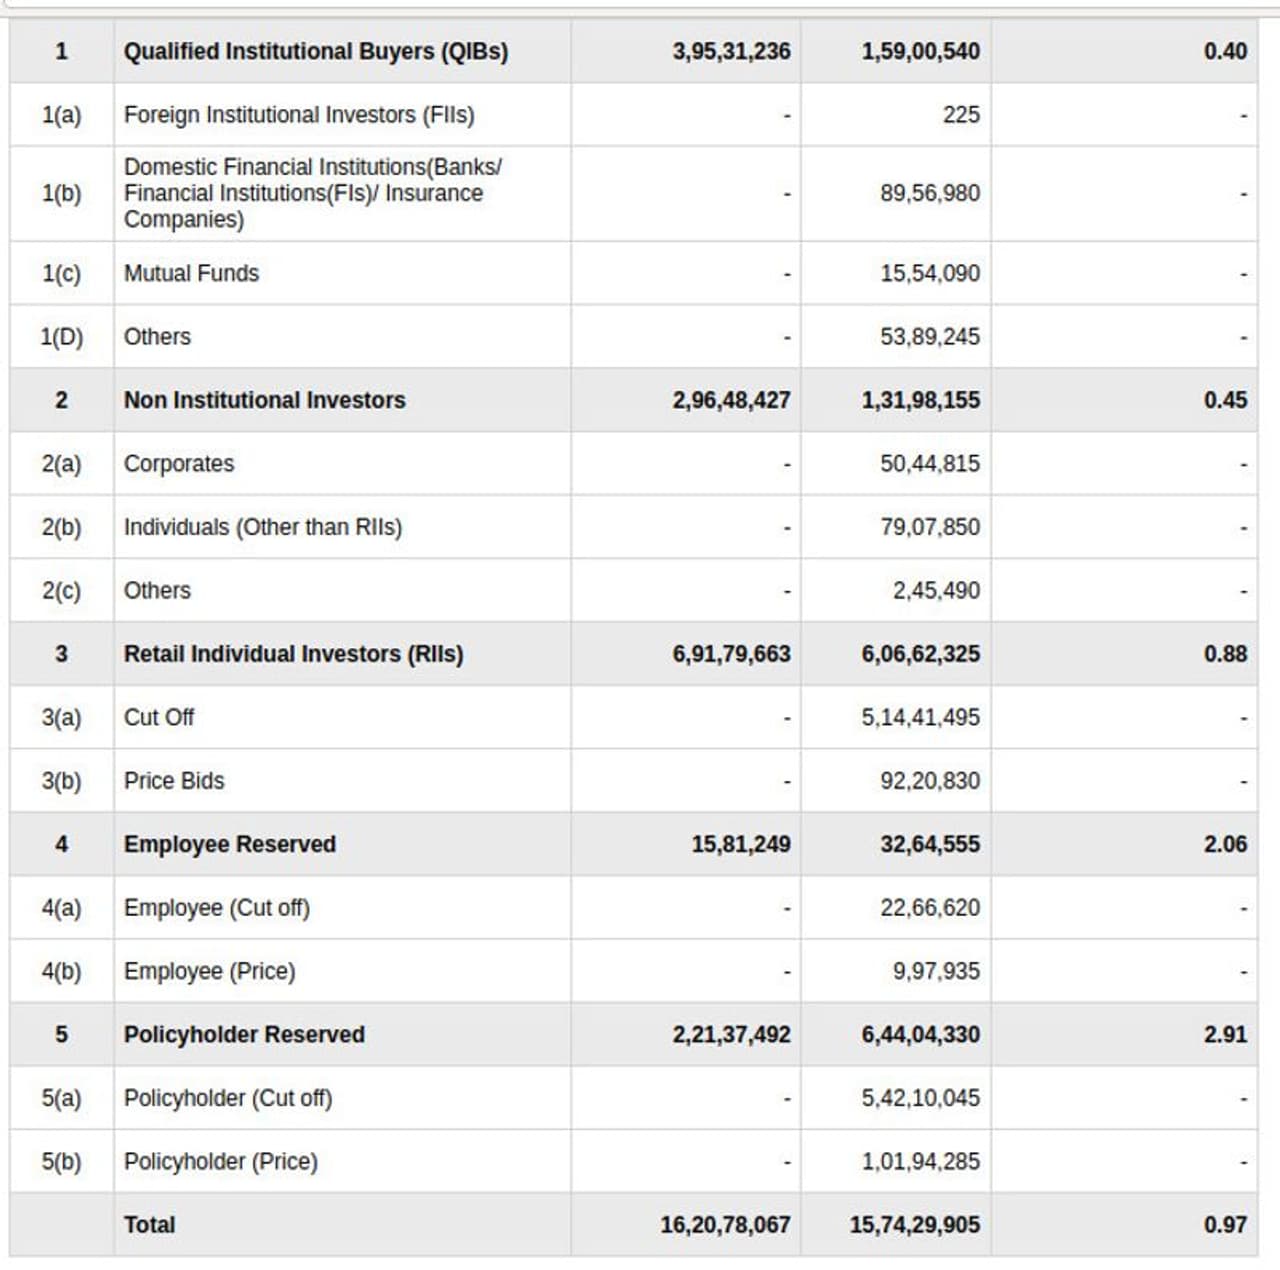This screenshot has width=1280, height=1270.
Task: Click the Total row label
Action: (x=149, y=1224)
